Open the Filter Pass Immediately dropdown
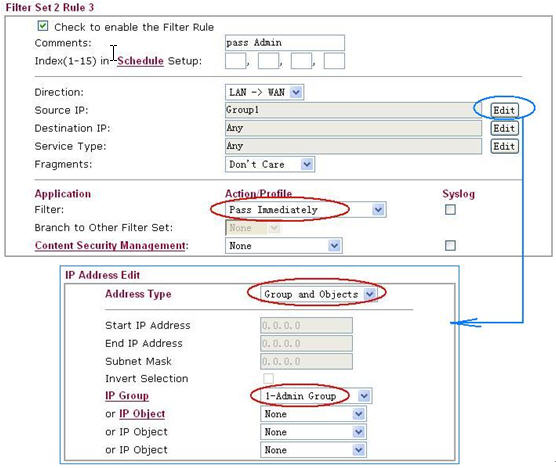 306,210
